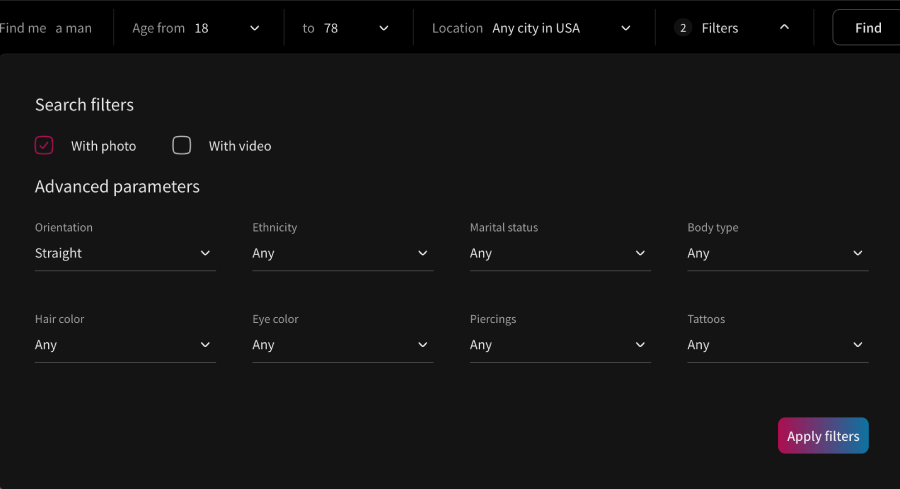Open the Marital status dropdown
Viewport: 900px width, 489px height.
[x=560, y=253]
